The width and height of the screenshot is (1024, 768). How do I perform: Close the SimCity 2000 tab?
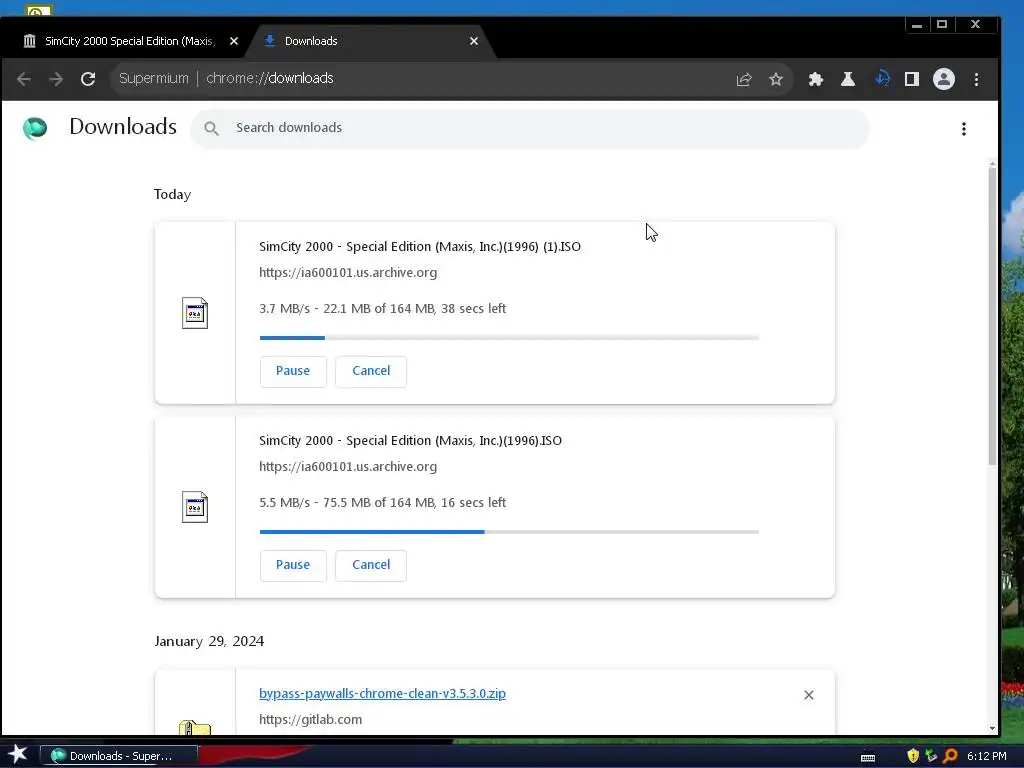(234, 41)
